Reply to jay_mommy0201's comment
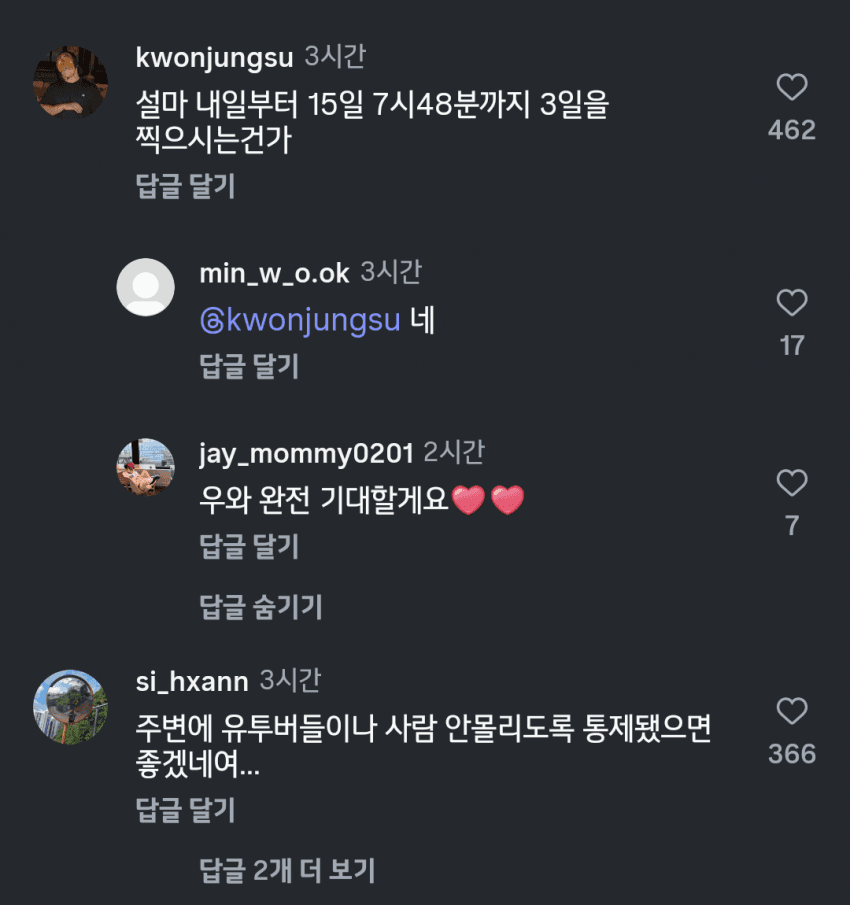The image size is (850, 905). [x=249, y=546]
